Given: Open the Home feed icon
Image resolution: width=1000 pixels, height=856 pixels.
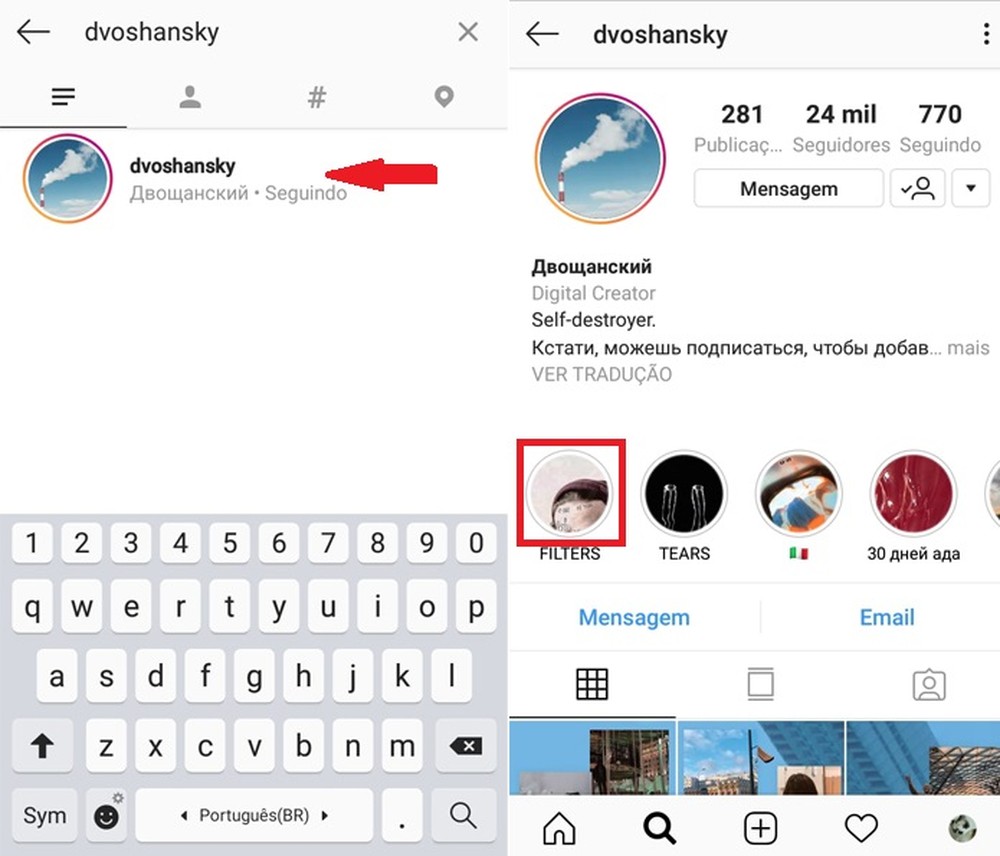Looking at the screenshot, I should 559,828.
